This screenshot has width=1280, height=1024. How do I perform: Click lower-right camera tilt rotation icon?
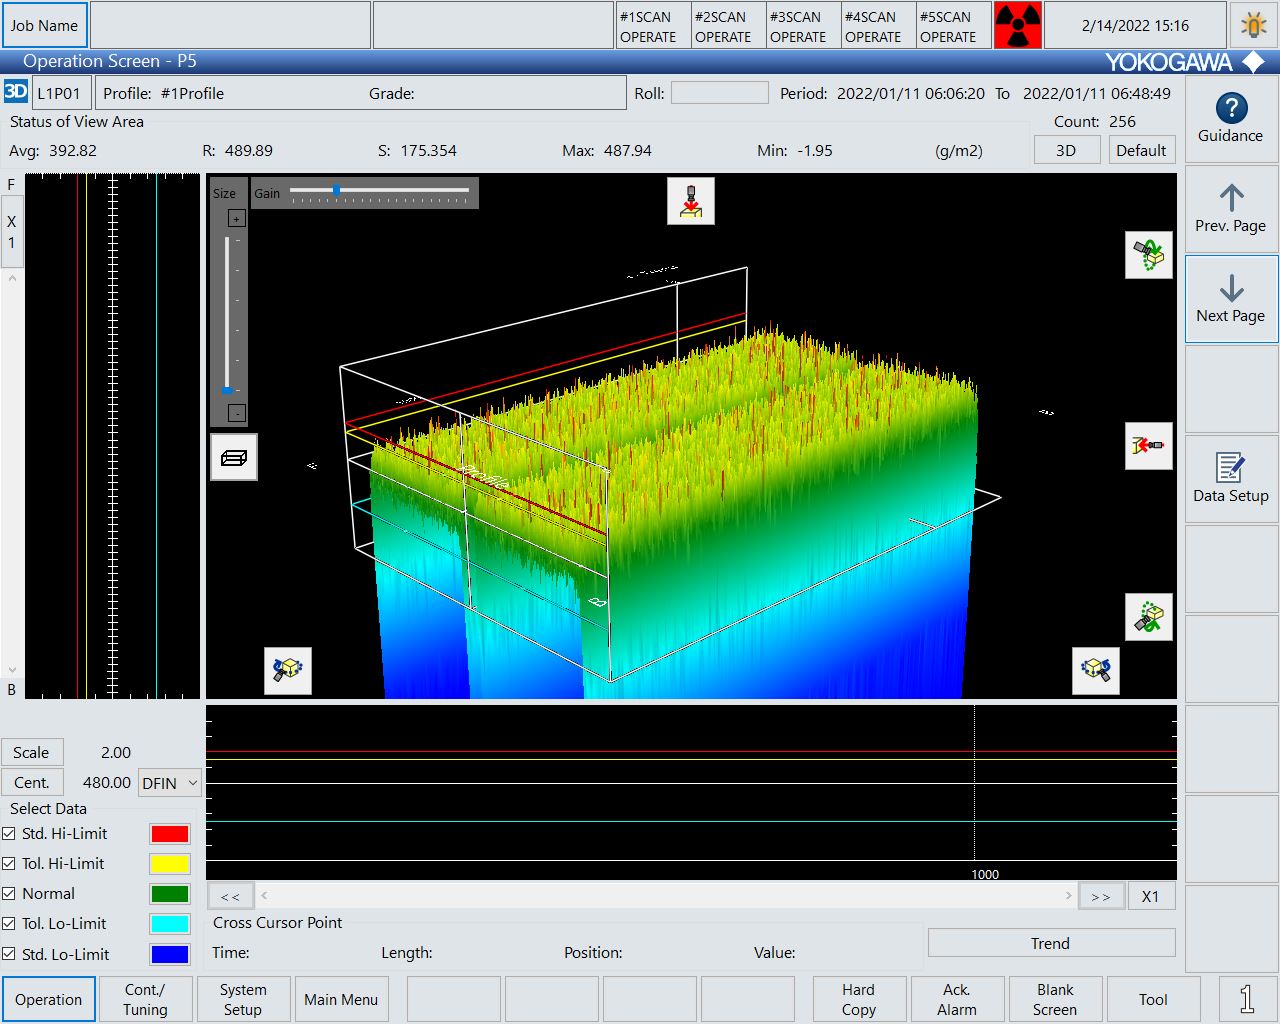click(1148, 617)
